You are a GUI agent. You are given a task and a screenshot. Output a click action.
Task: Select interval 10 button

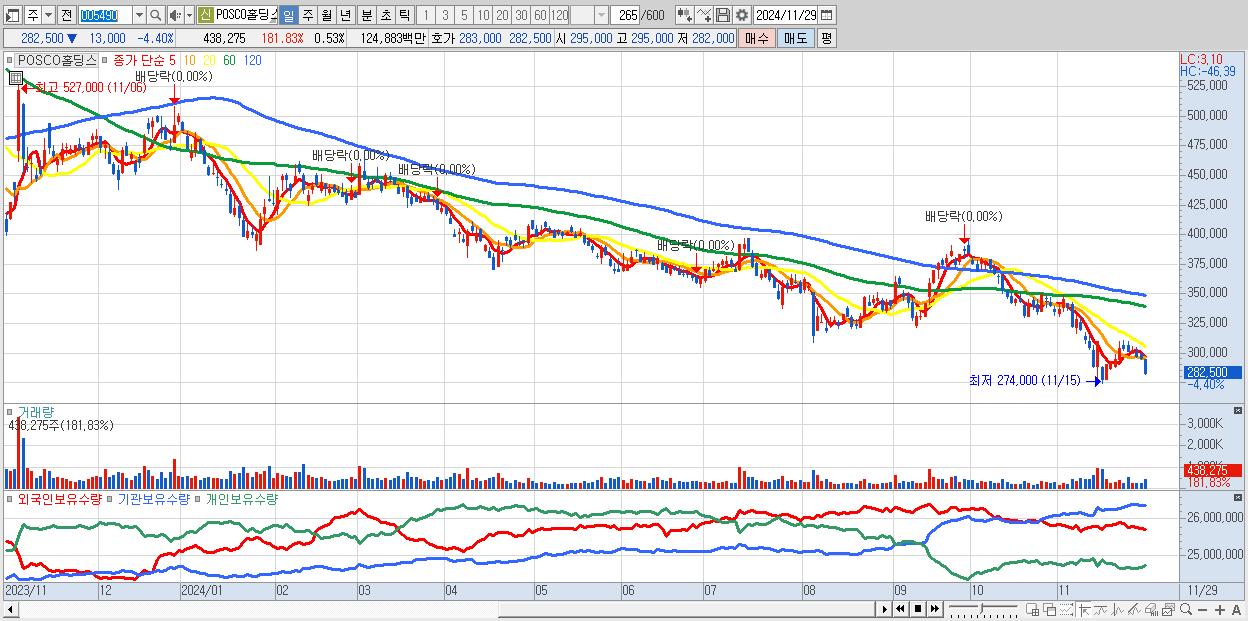483,15
